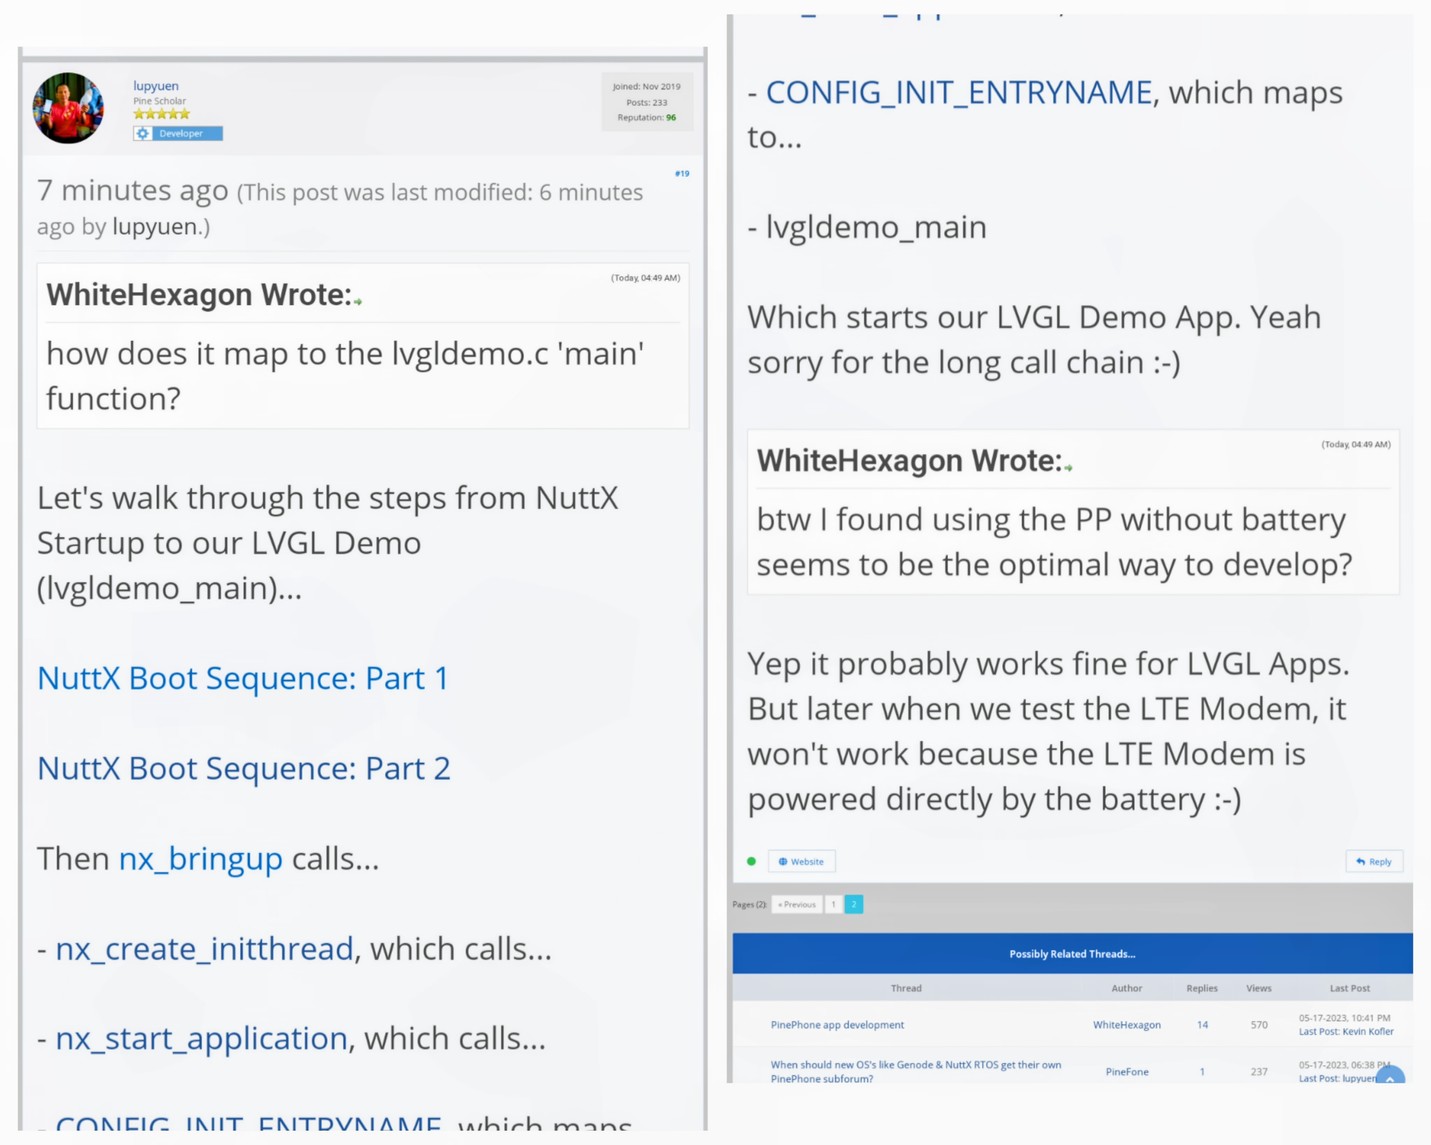Image resolution: width=1431 pixels, height=1145 pixels.
Task: Click CONFIG_INIT_ENTRYNAME link in right column
Action: (958, 92)
